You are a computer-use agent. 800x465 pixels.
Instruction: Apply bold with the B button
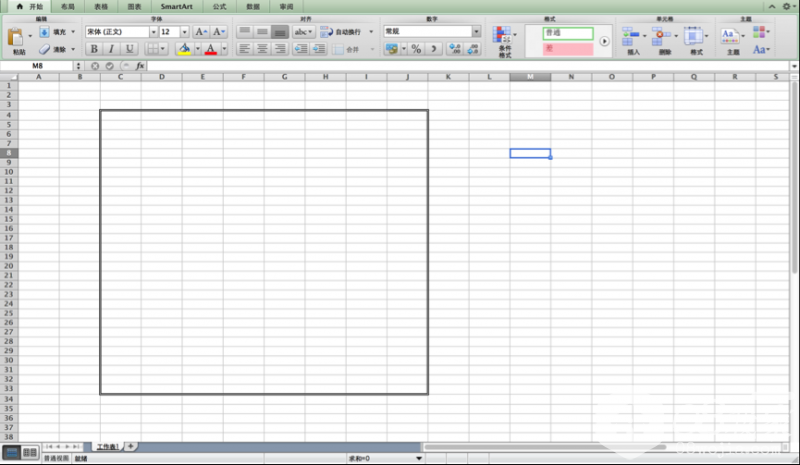click(x=94, y=49)
